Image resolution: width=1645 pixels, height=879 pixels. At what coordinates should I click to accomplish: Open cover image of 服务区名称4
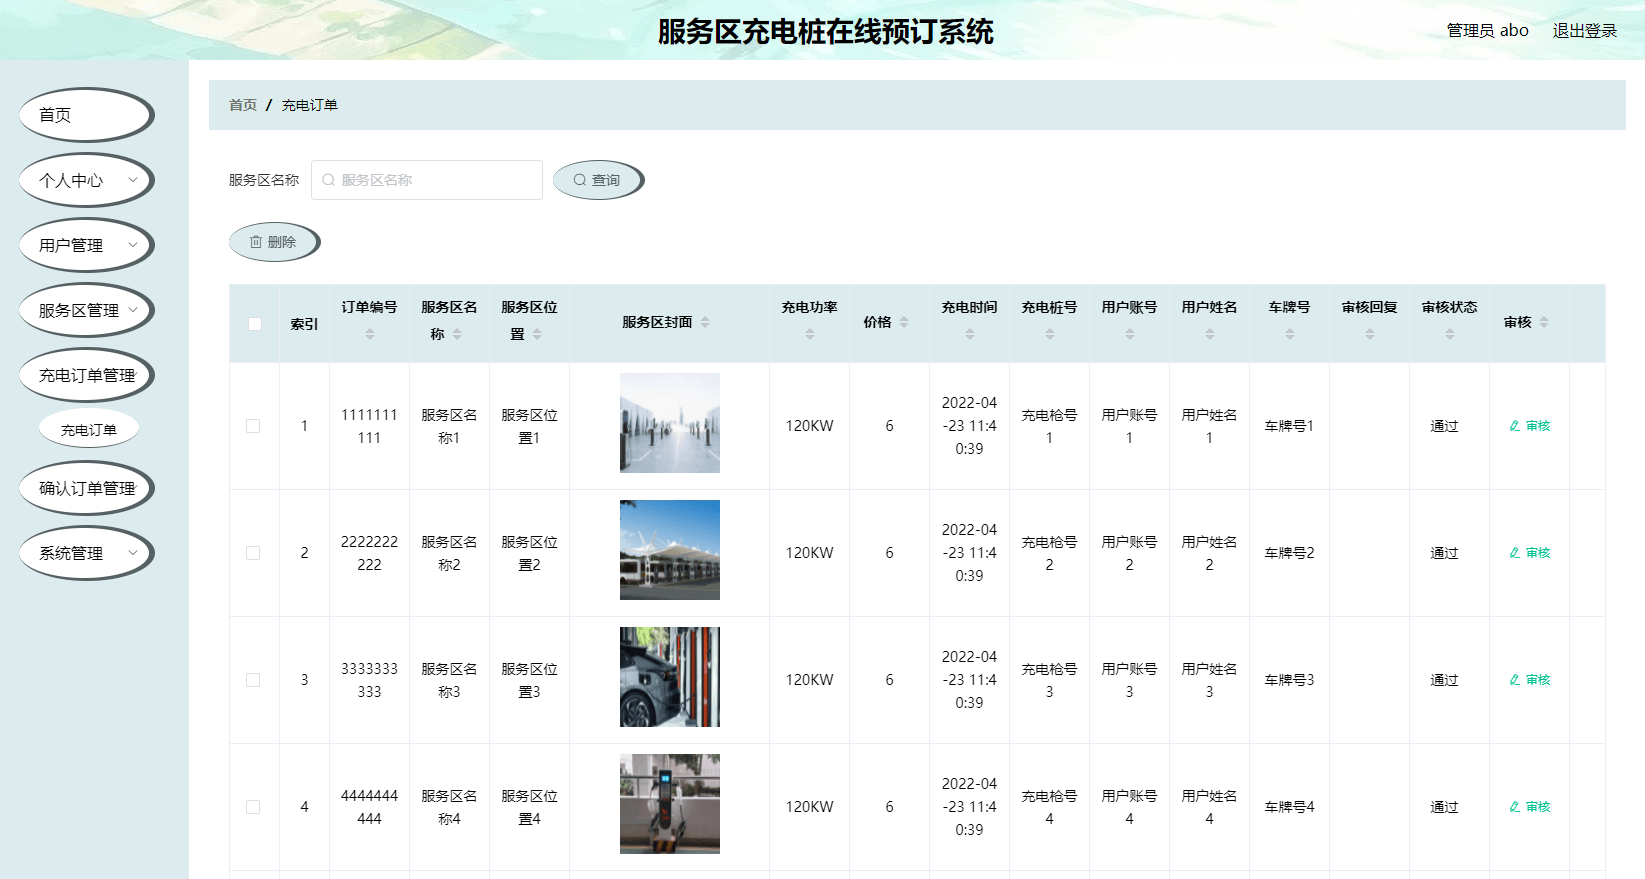[670, 804]
